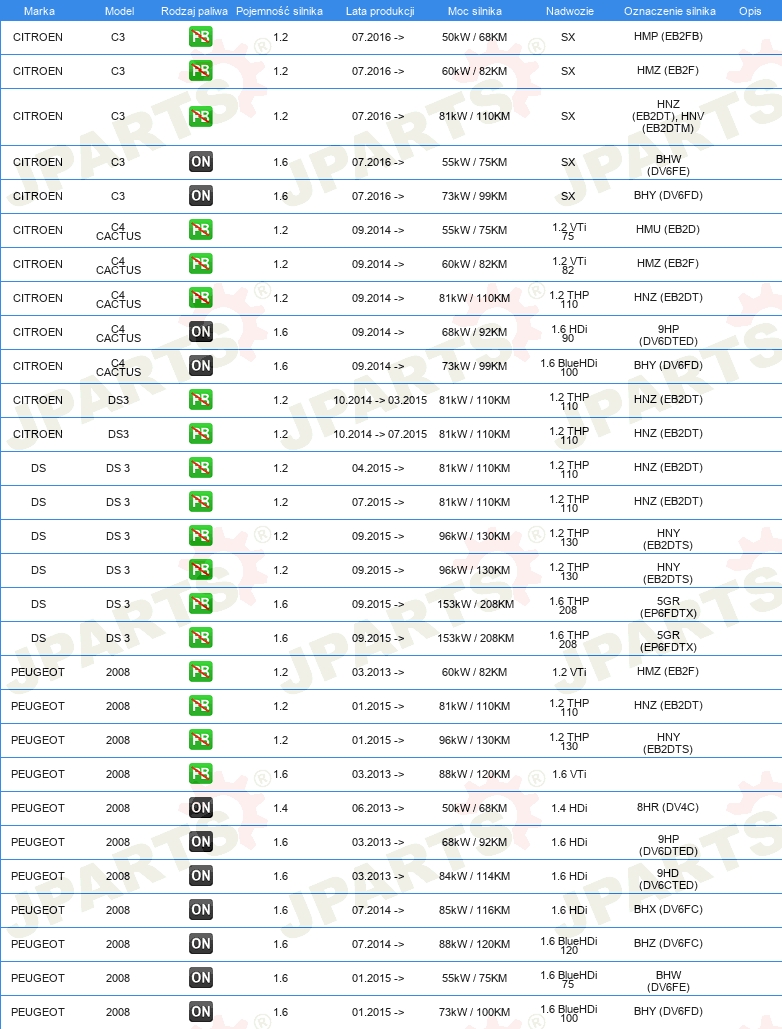Click the ON diesel icon in the 73kW / 100KM row
This screenshot has height=1029, width=782.
(x=201, y=1012)
